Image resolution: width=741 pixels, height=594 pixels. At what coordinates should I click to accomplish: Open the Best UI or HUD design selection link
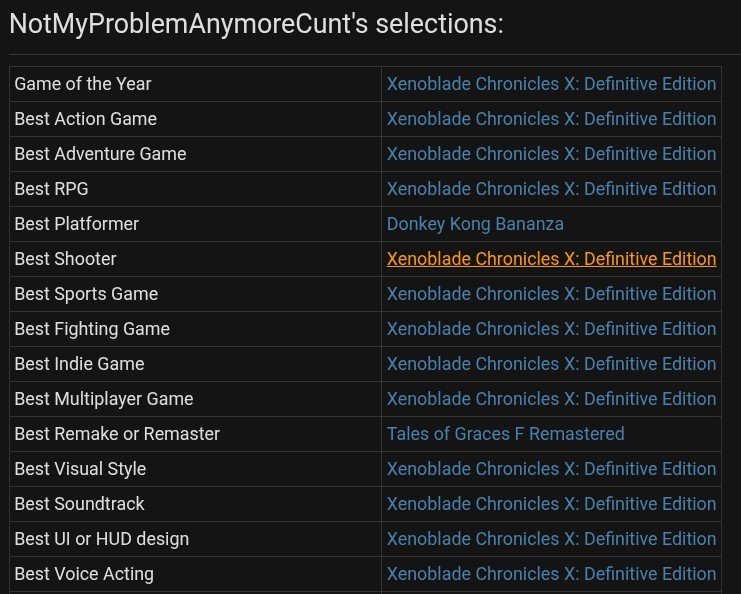coord(551,539)
